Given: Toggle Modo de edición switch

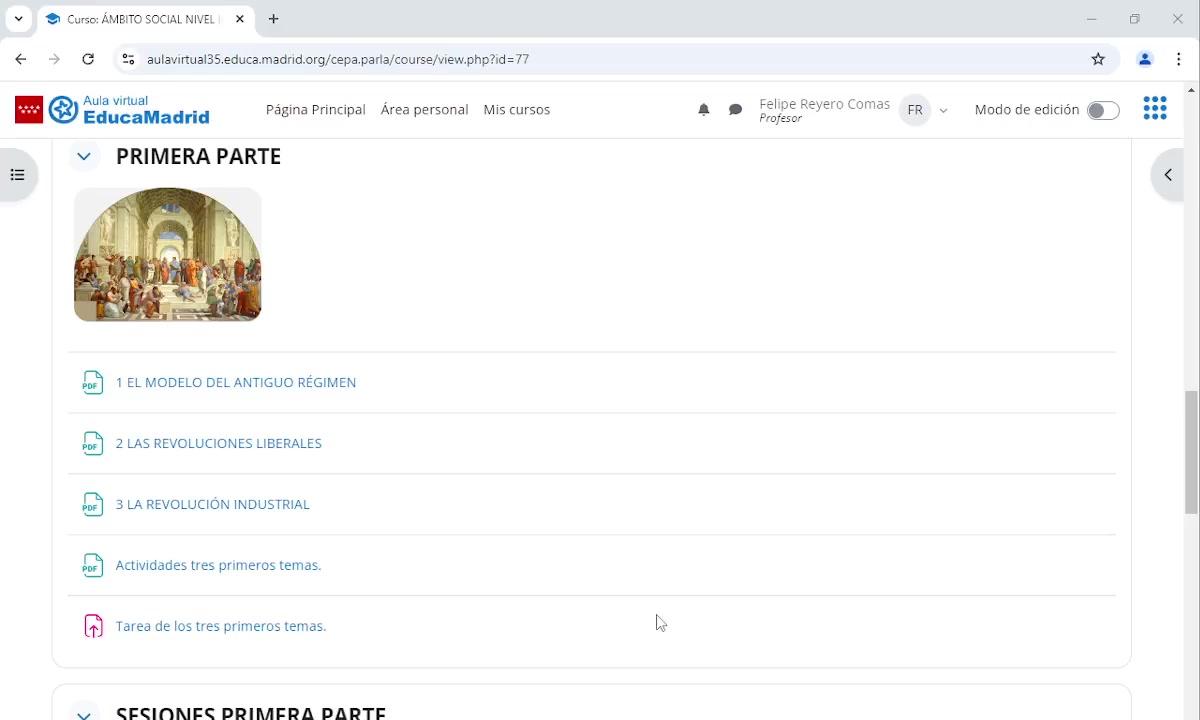Looking at the screenshot, I should [1103, 110].
